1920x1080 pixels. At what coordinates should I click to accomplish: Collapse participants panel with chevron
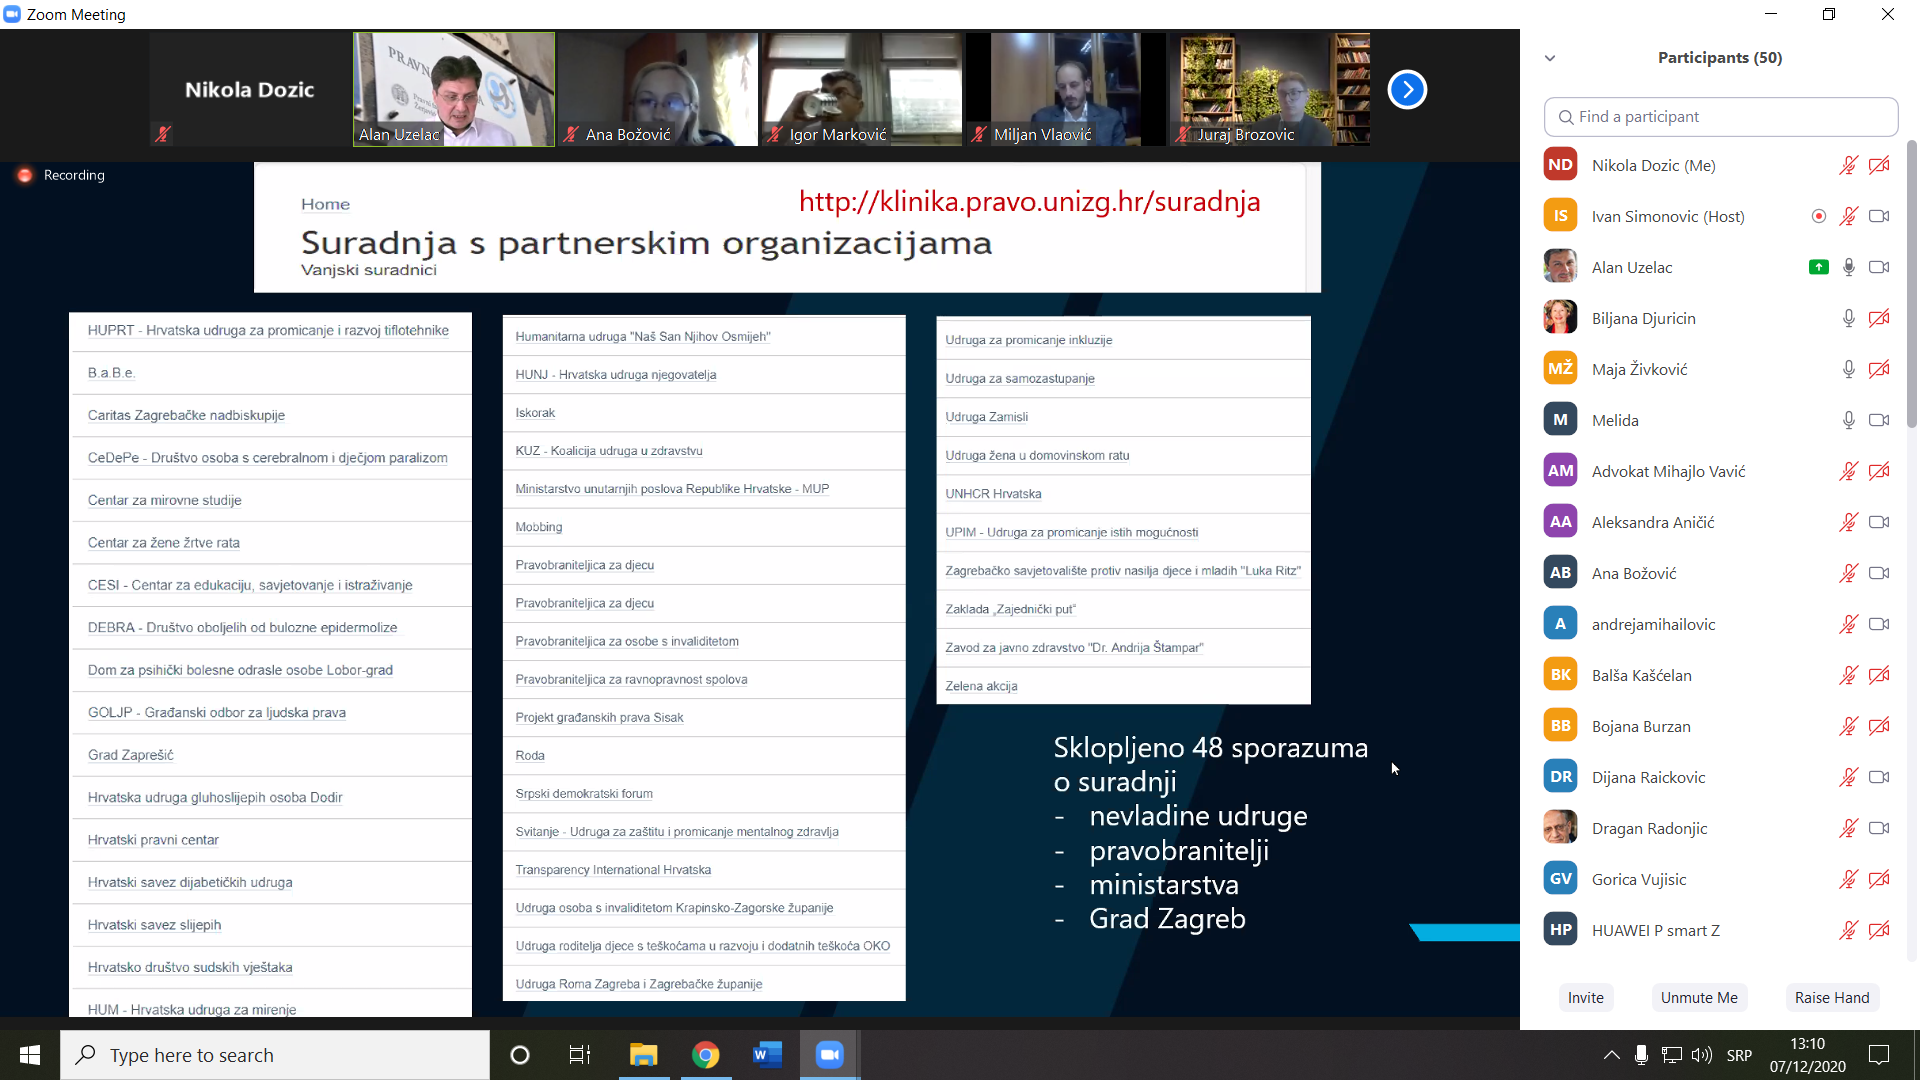(x=1550, y=58)
